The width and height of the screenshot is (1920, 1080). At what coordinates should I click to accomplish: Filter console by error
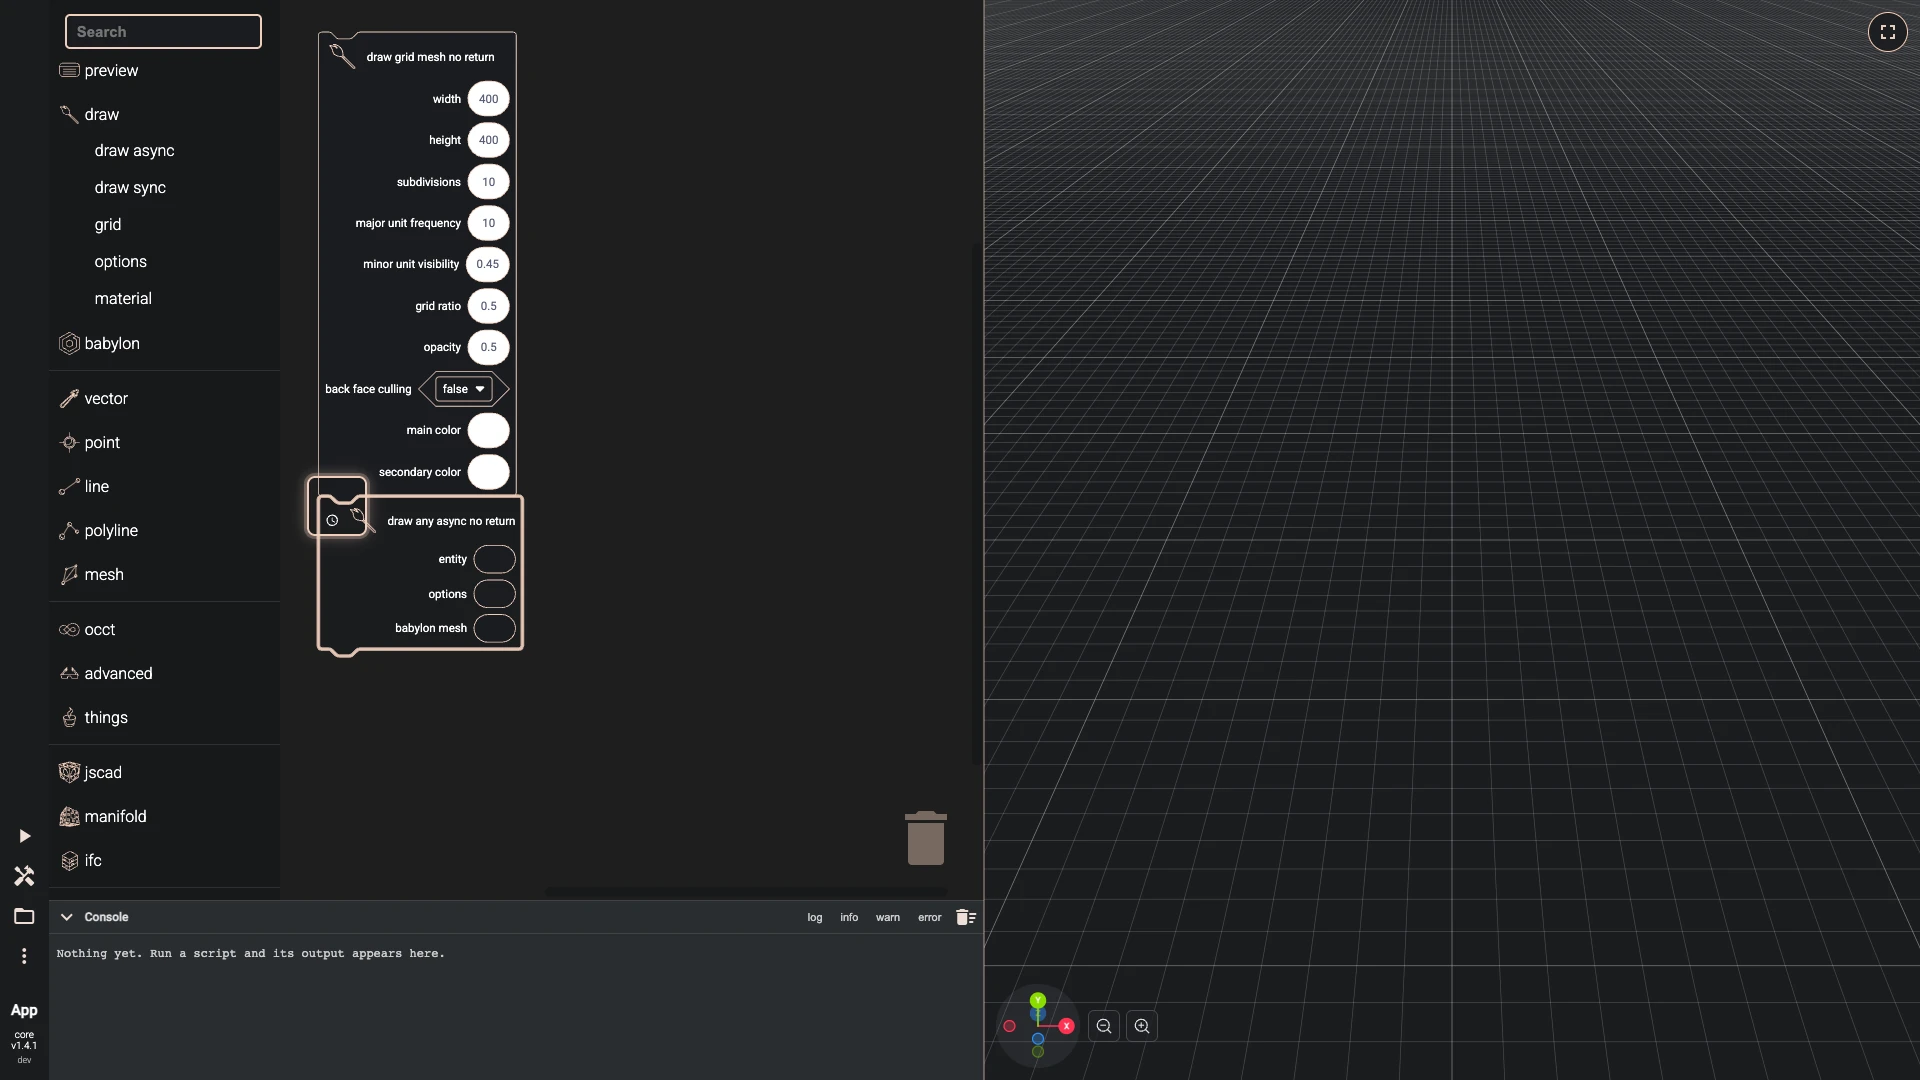pyautogui.click(x=930, y=917)
